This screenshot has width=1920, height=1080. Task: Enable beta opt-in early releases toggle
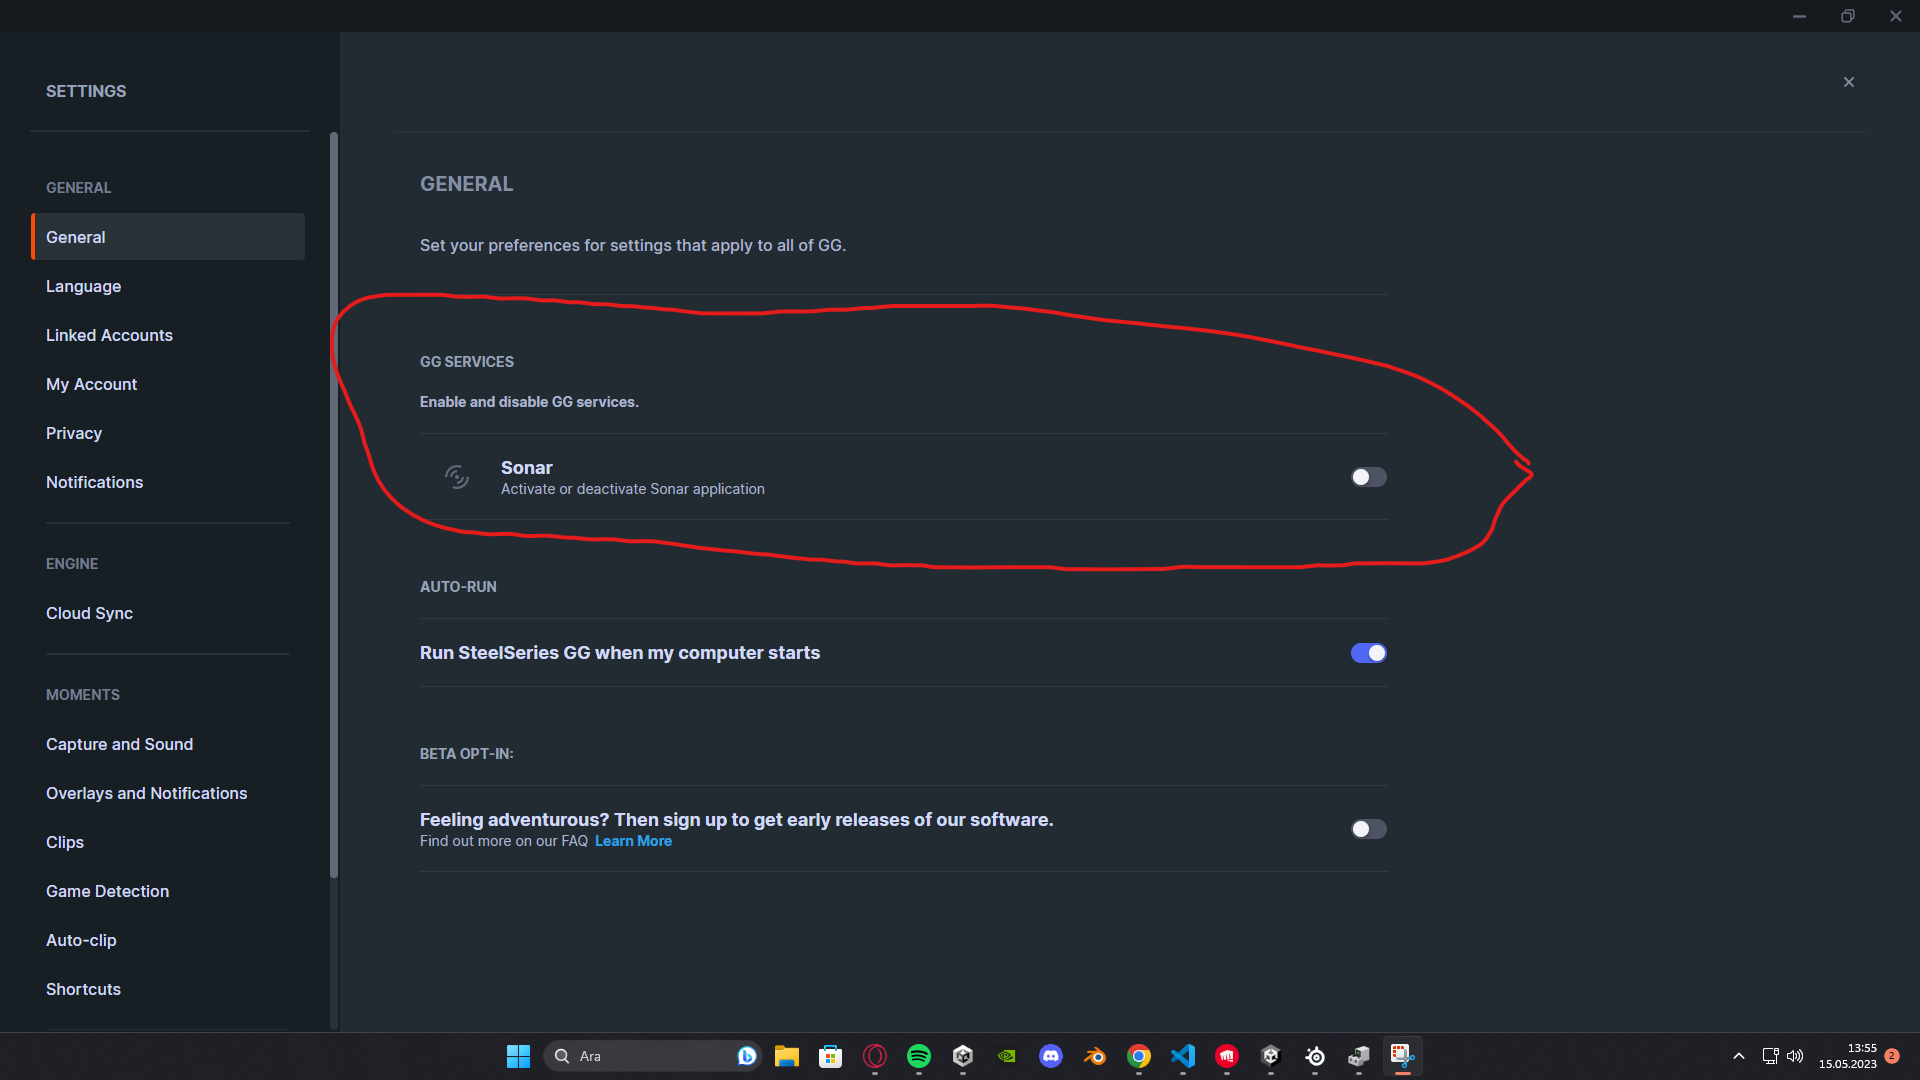1368,829
